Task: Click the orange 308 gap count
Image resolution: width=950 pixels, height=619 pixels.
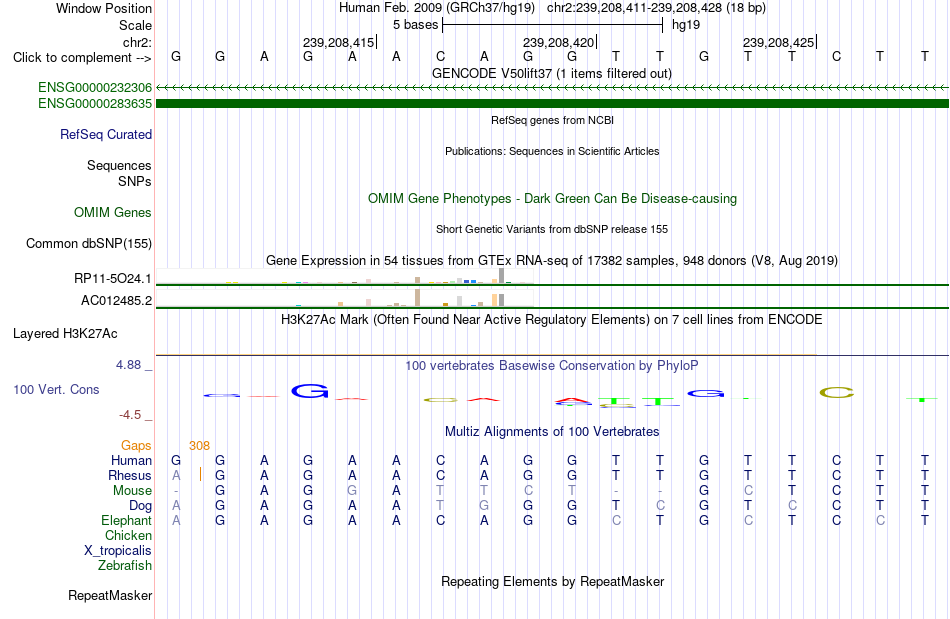Action: click(x=199, y=446)
